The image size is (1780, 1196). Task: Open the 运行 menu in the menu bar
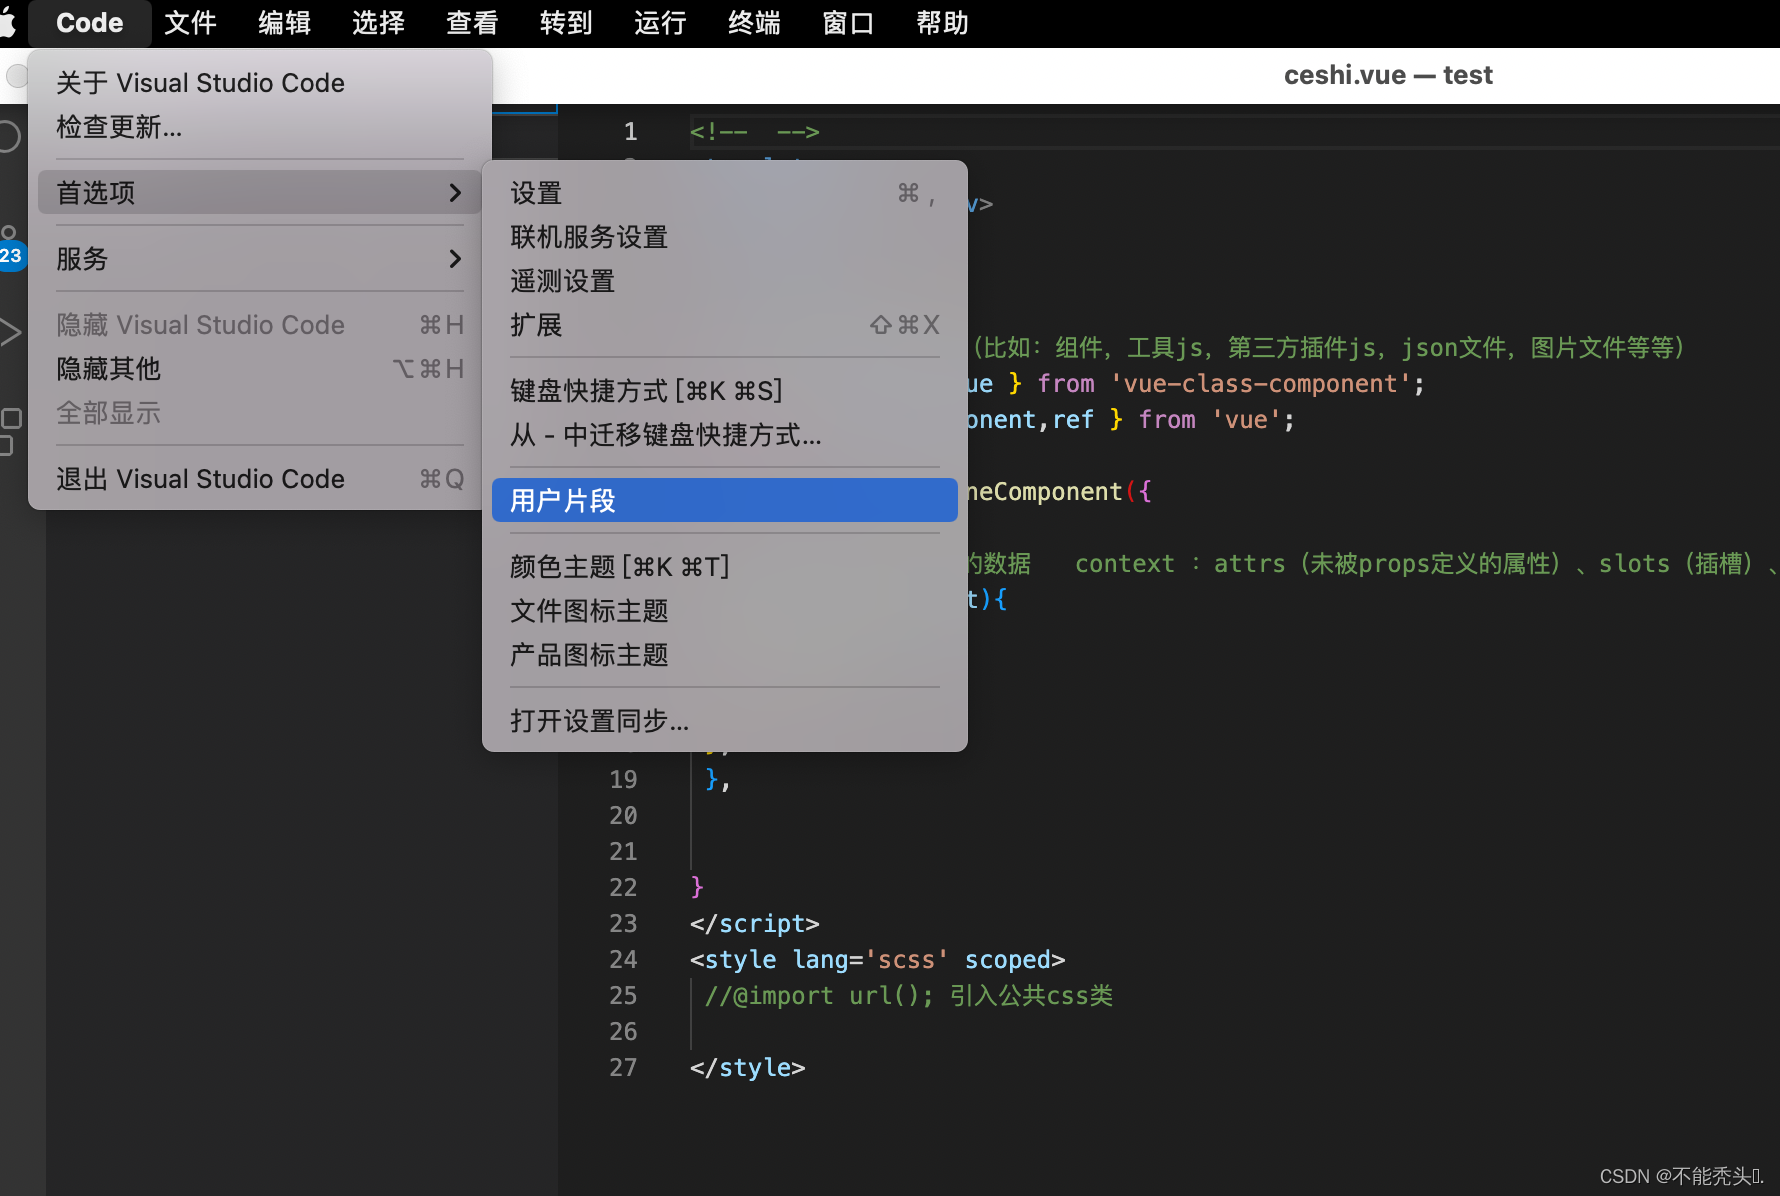659,22
